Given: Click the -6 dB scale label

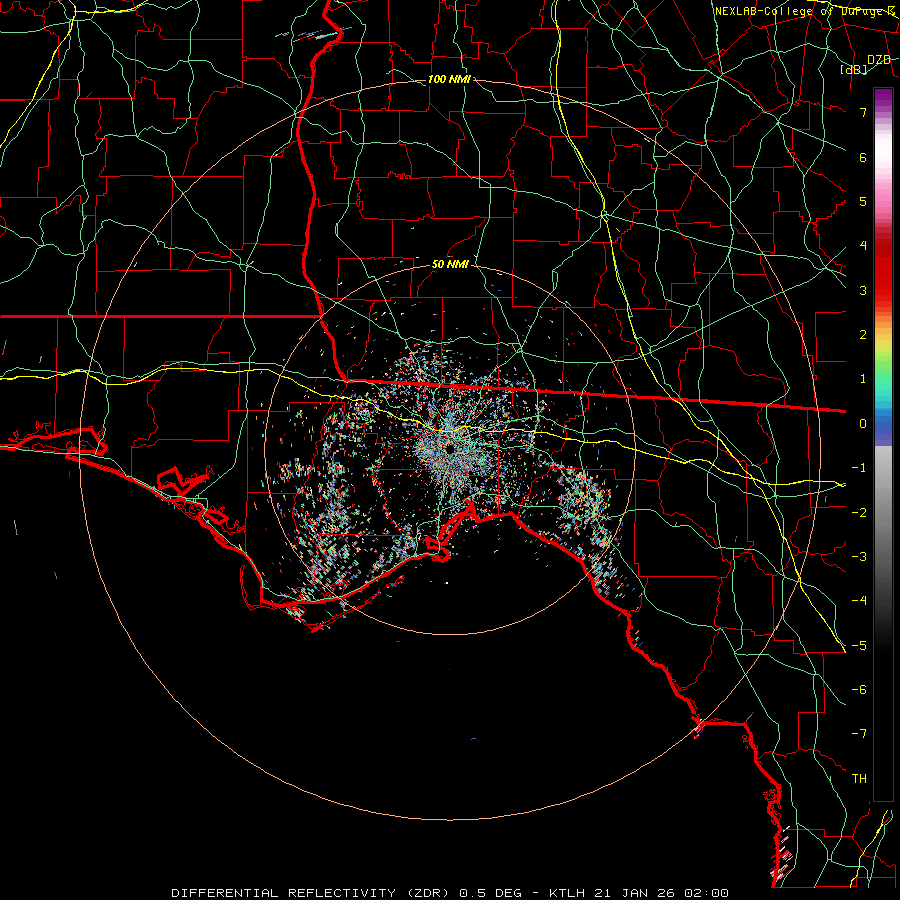Looking at the screenshot, I should point(859,690).
